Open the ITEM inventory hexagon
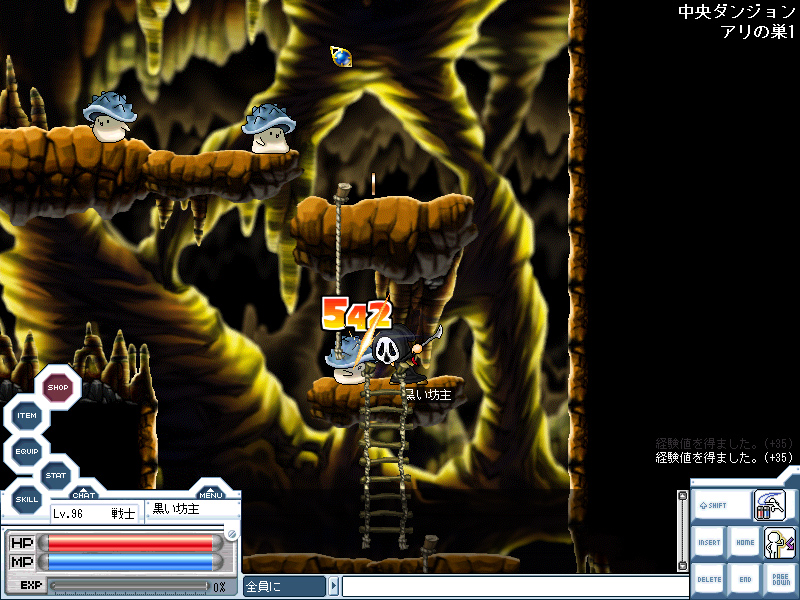Viewport: 800px width, 600px height. click(x=27, y=416)
